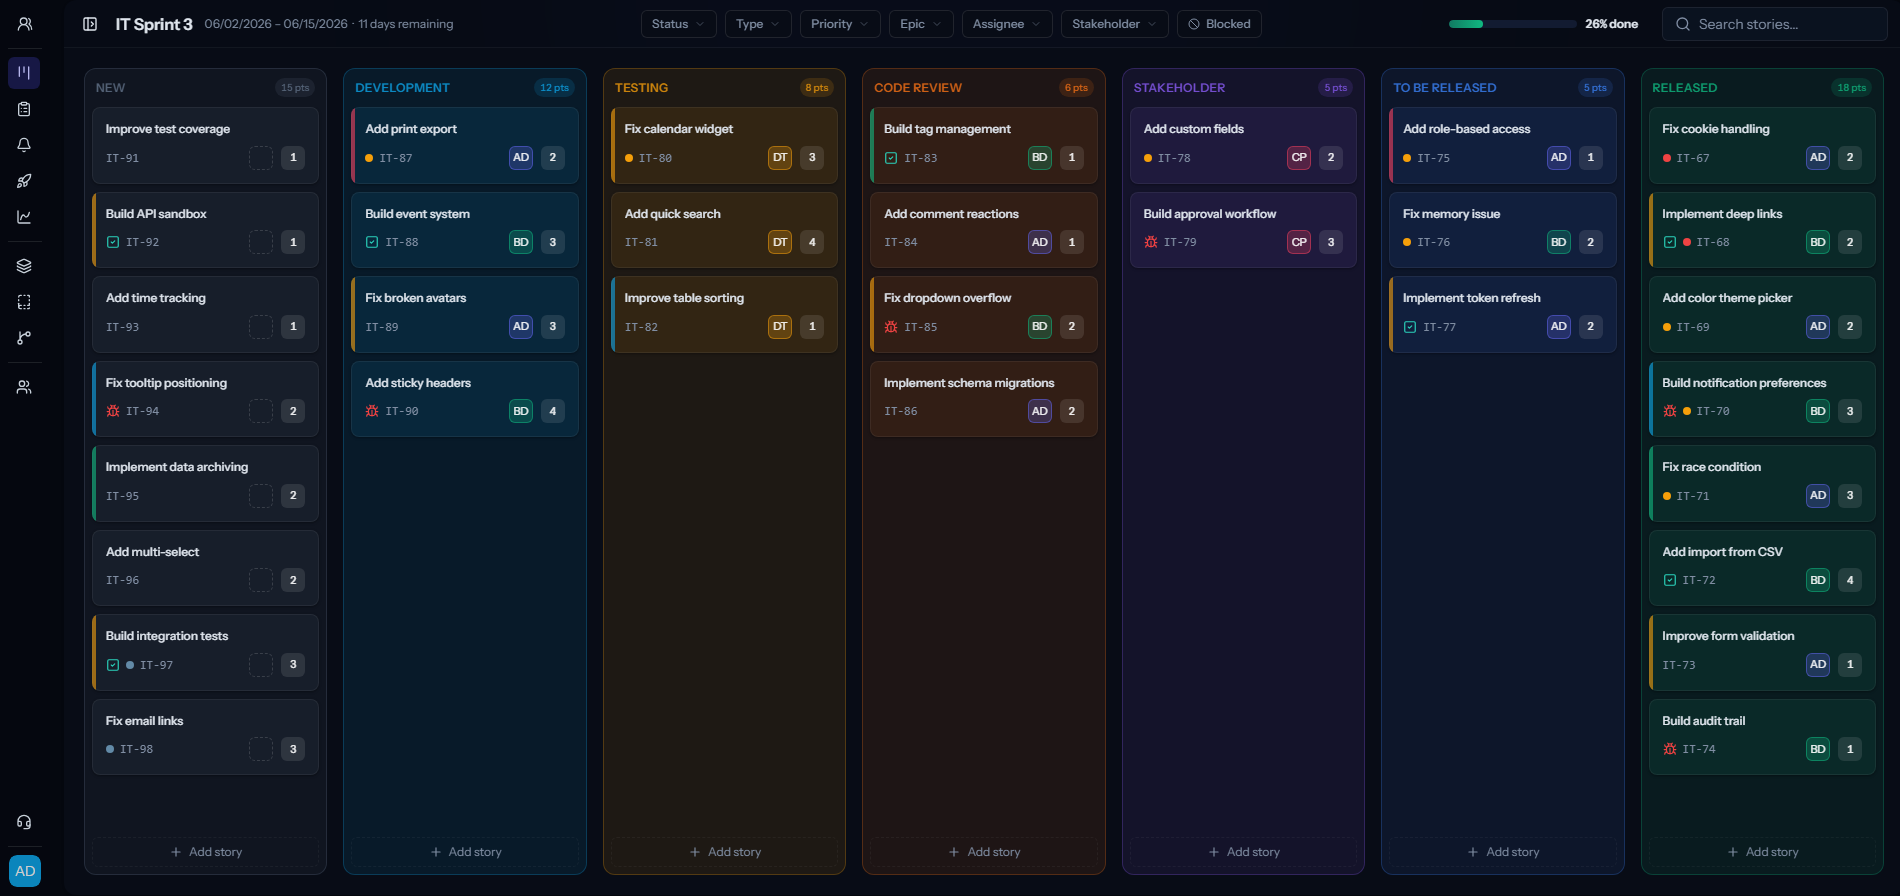Click the blue priority dot on IT-98
This screenshot has width=1900, height=896.
[110, 749]
